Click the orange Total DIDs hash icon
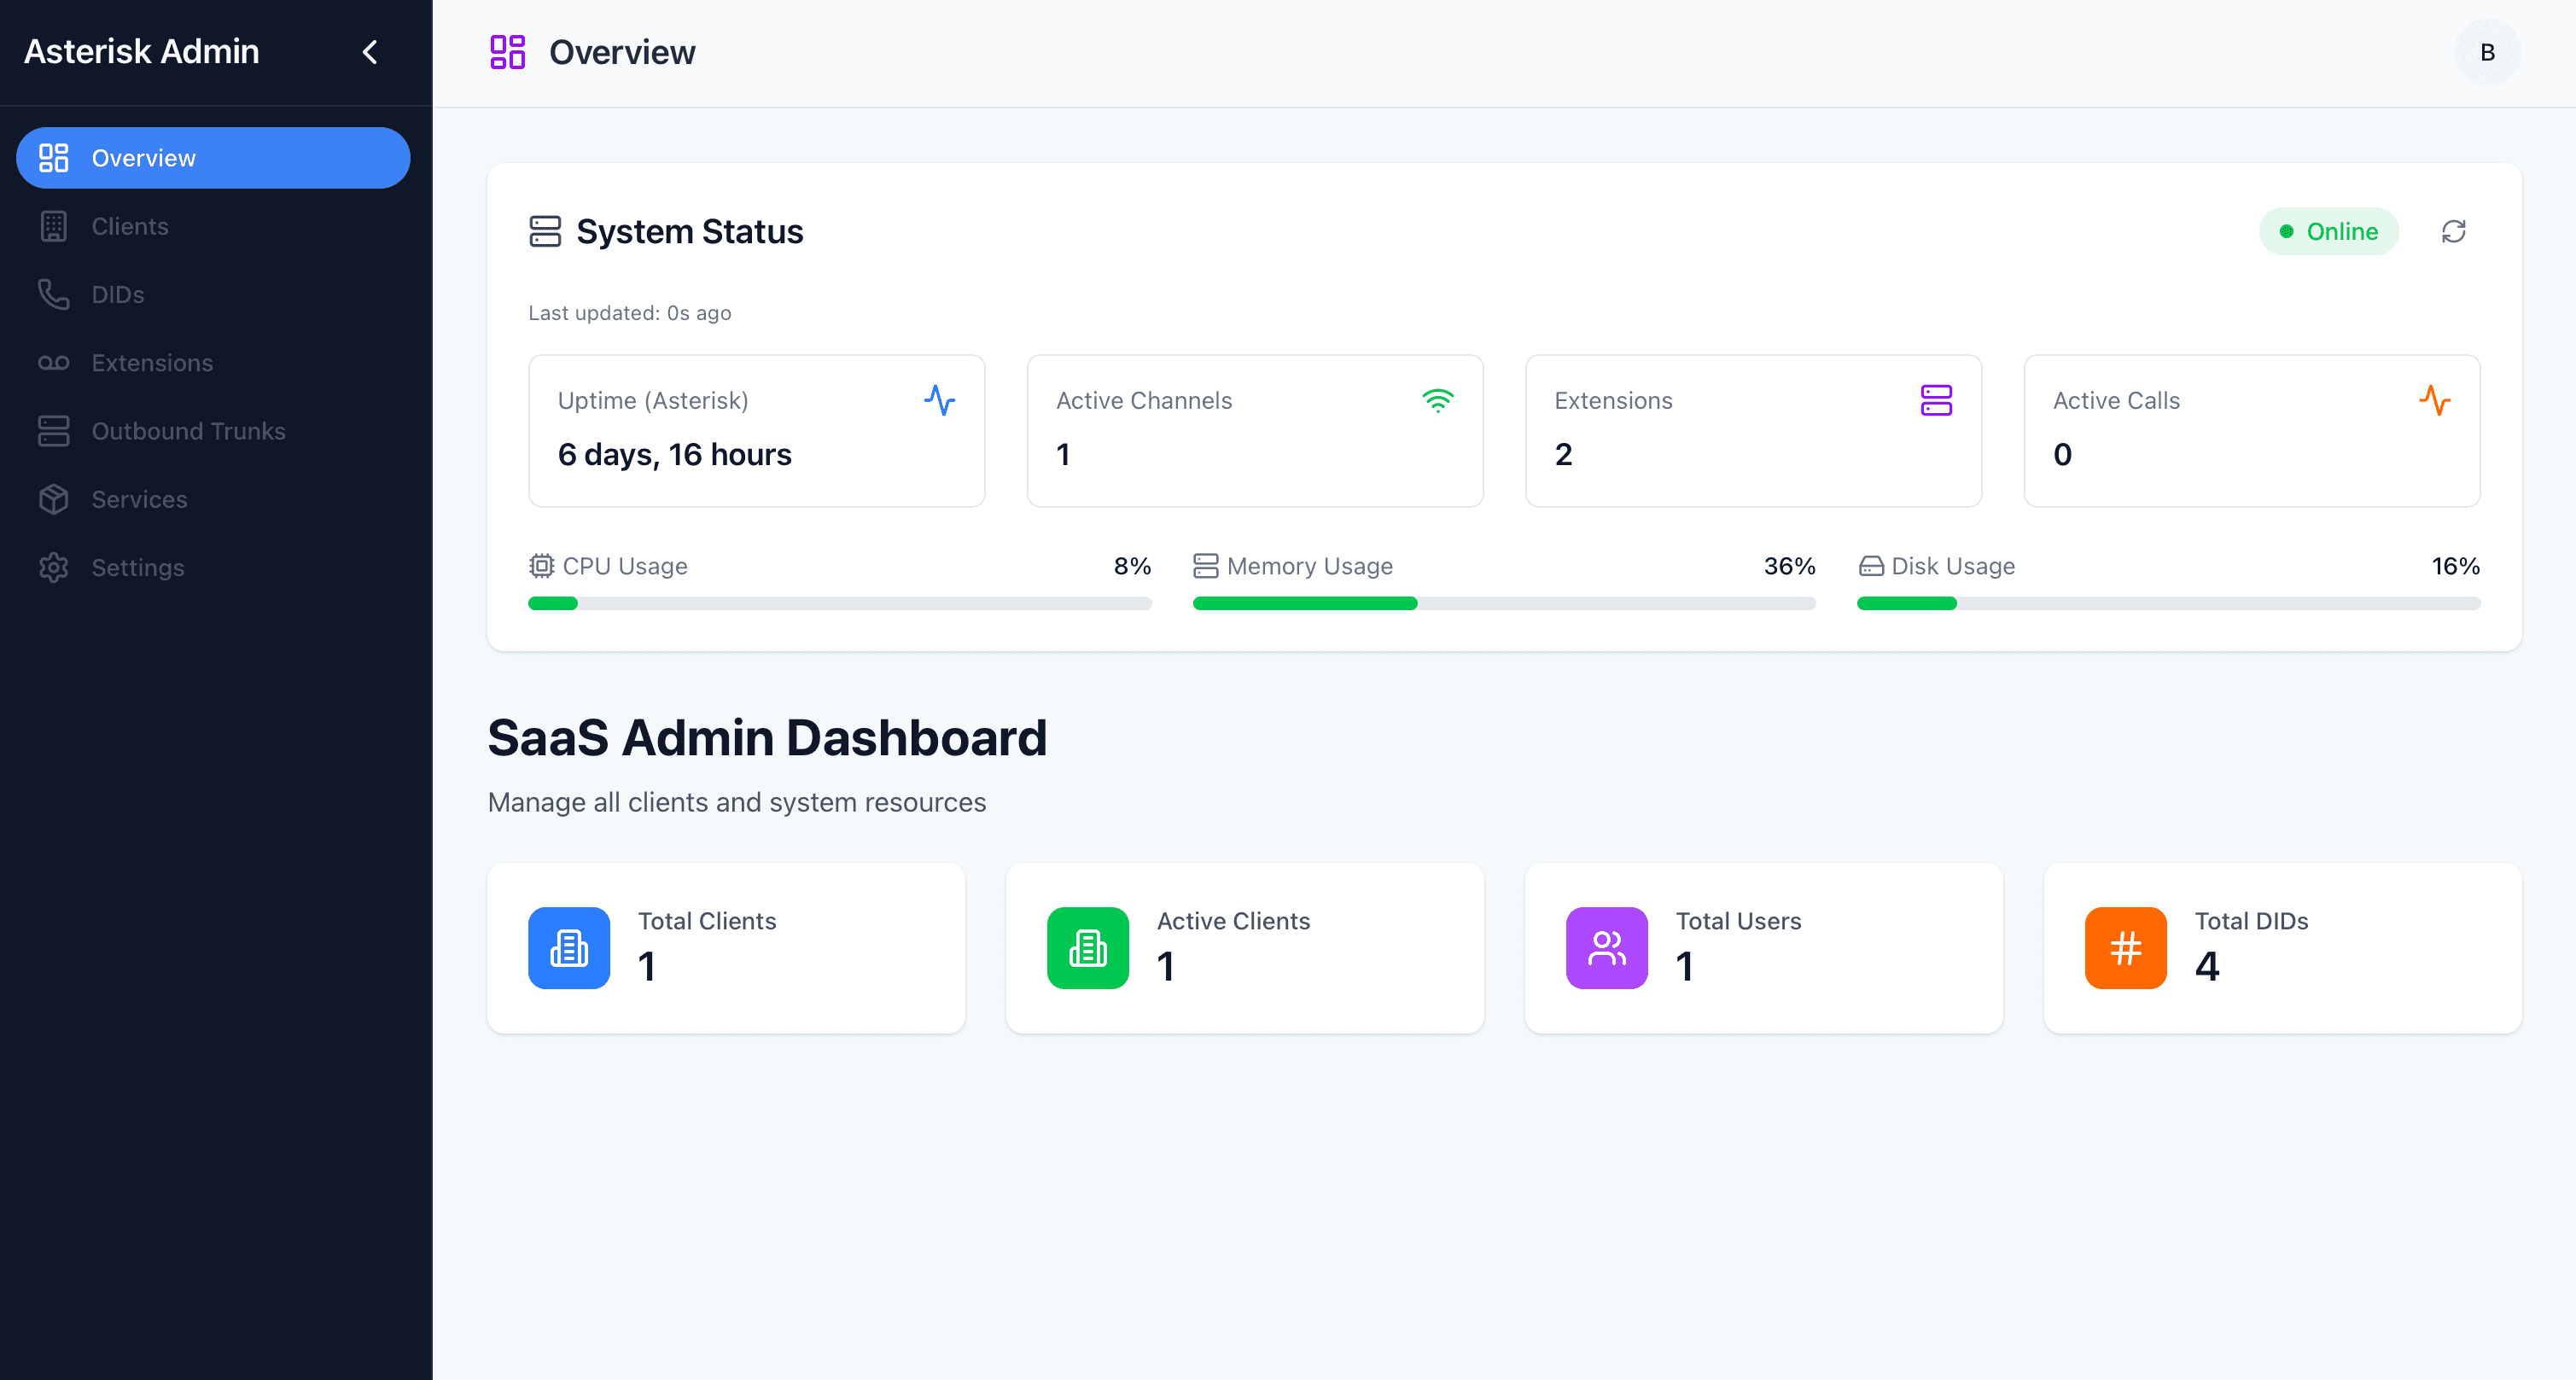The width and height of the screenshot is (2576, 1380). [2125, 948]
